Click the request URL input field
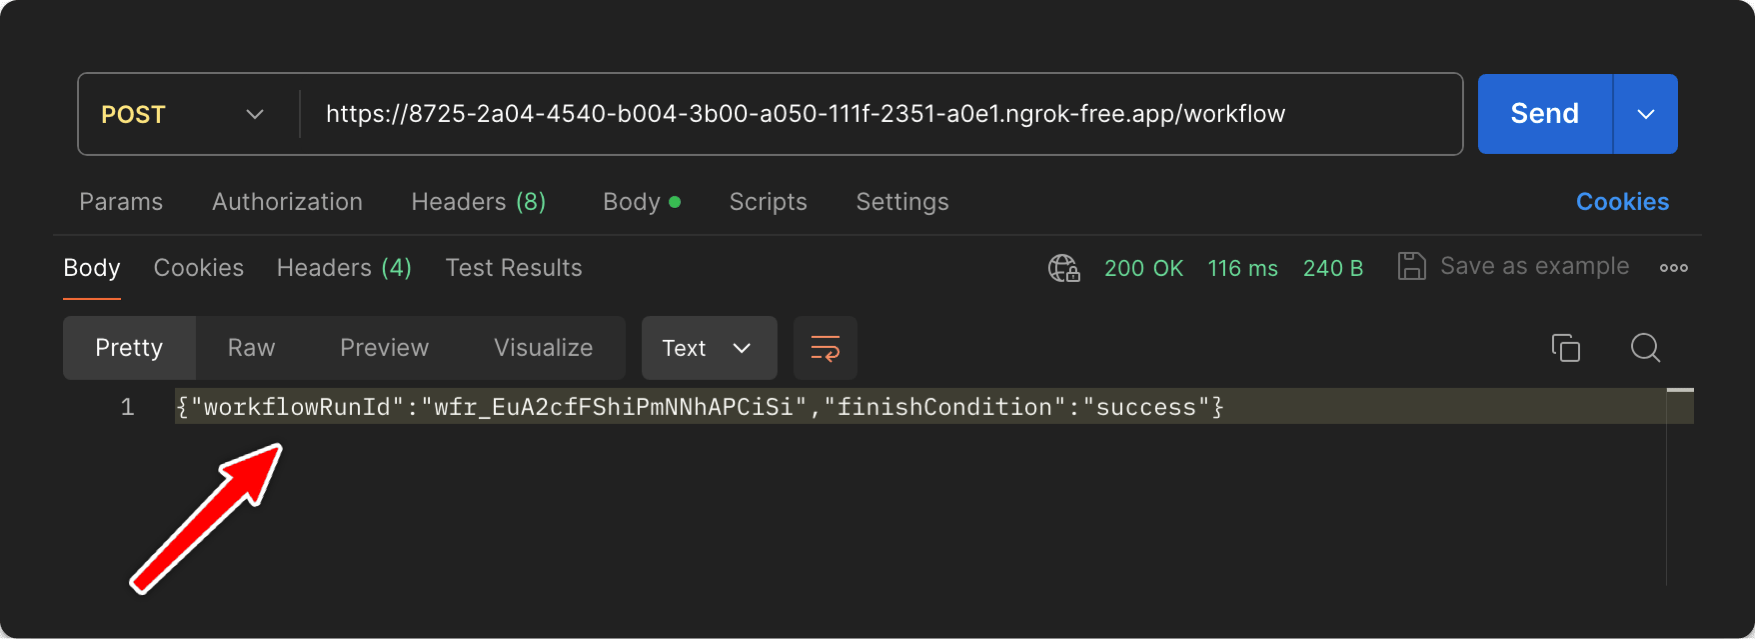1756x639 pixels. (x=880, y=114)
